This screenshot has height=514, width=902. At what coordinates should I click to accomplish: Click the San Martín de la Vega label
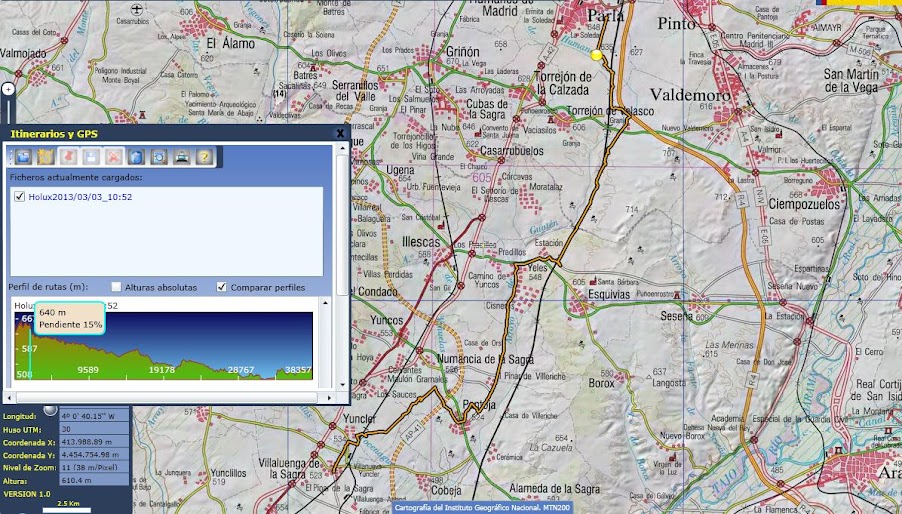click(851, 80)
